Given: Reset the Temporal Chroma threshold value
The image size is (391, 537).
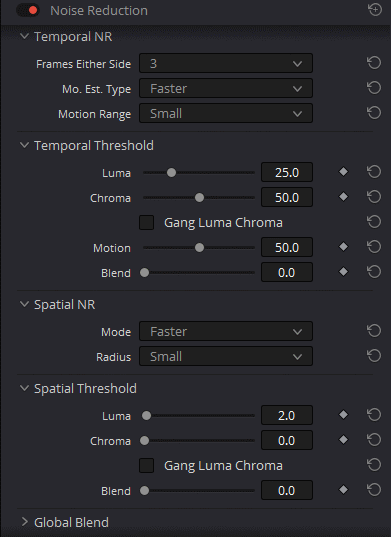Looking at the screenshot, I should pos(374,197).
